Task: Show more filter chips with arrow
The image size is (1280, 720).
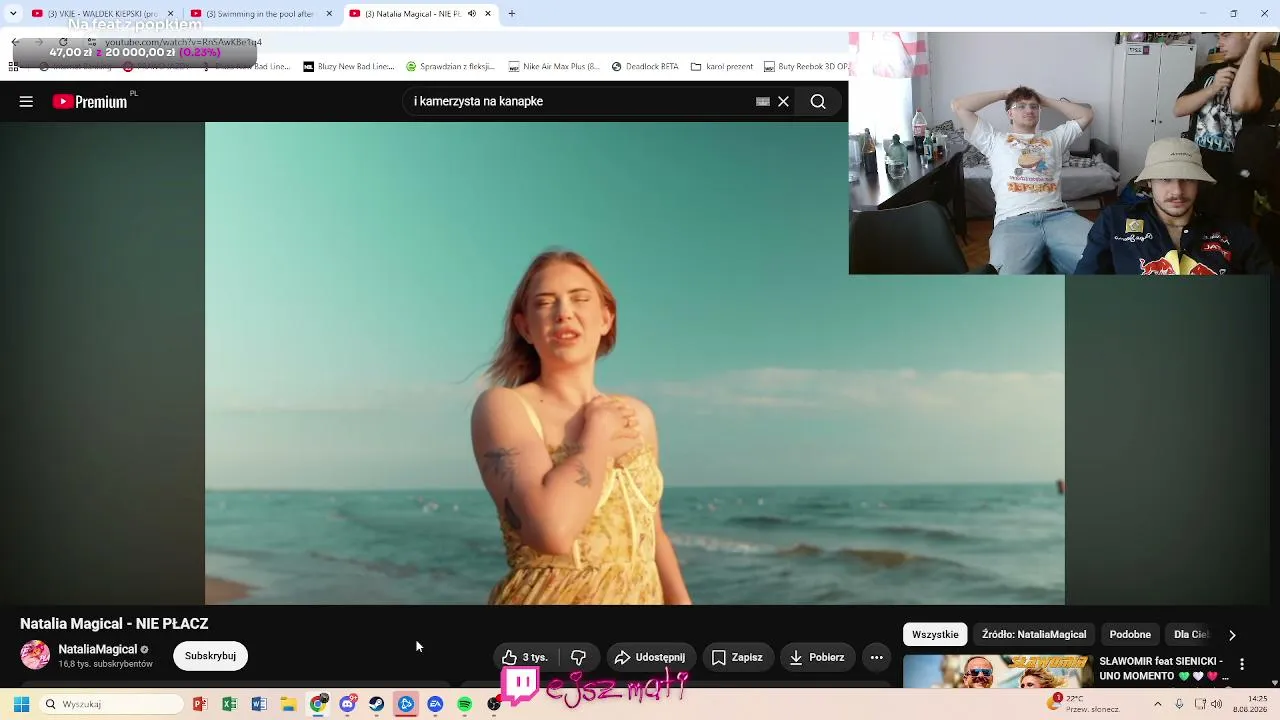Action: pos(1232,635)
